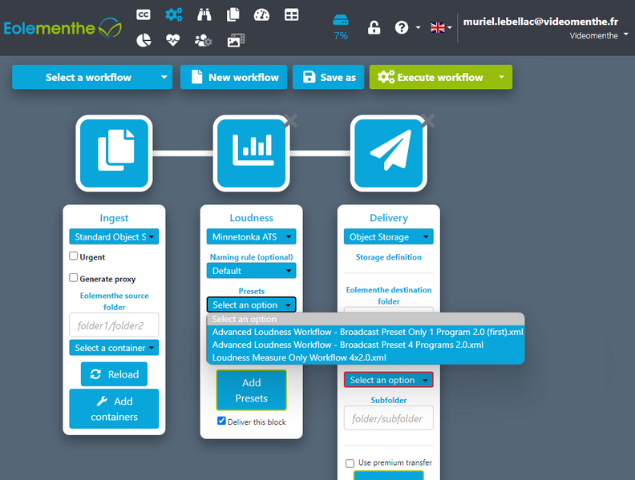Open the files copy icon in top toolbar
This screenshot has height=480, width=635.
point(233,15)
